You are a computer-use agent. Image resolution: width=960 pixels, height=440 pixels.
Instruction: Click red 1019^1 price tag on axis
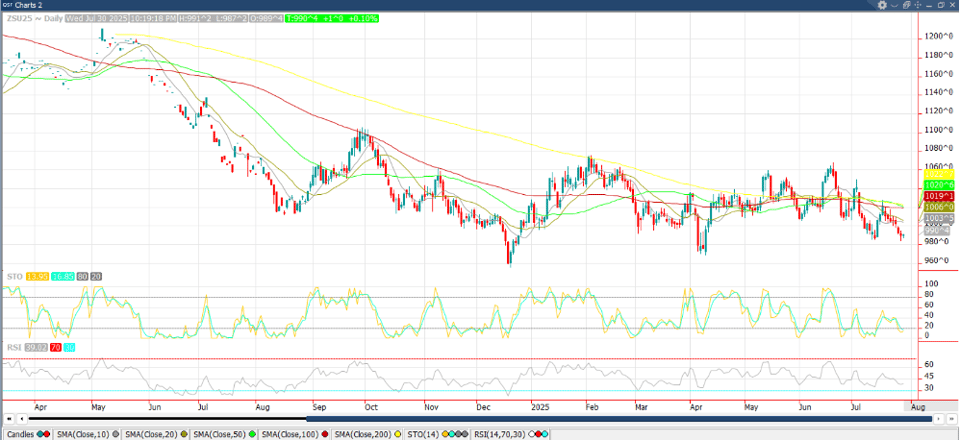click(939, 196)
